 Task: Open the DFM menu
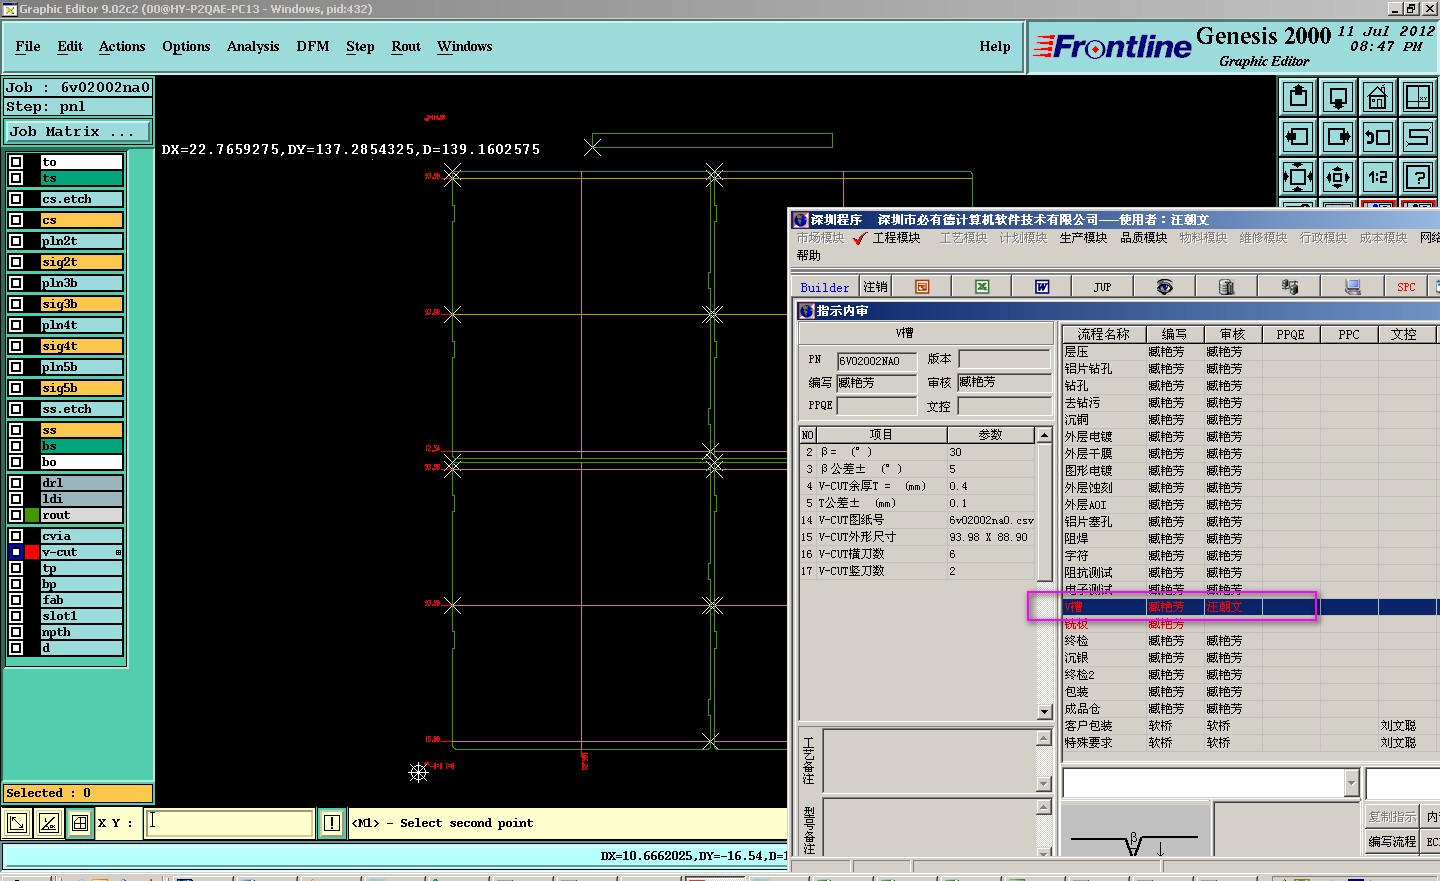312,47
